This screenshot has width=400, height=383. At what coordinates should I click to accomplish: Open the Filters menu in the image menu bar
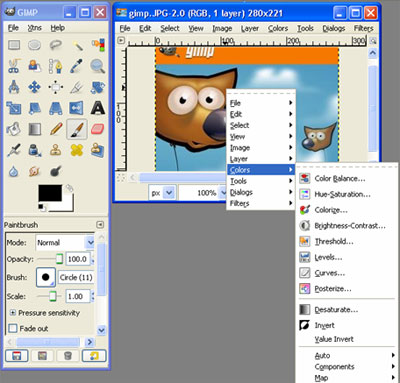[x=363, y=29]
